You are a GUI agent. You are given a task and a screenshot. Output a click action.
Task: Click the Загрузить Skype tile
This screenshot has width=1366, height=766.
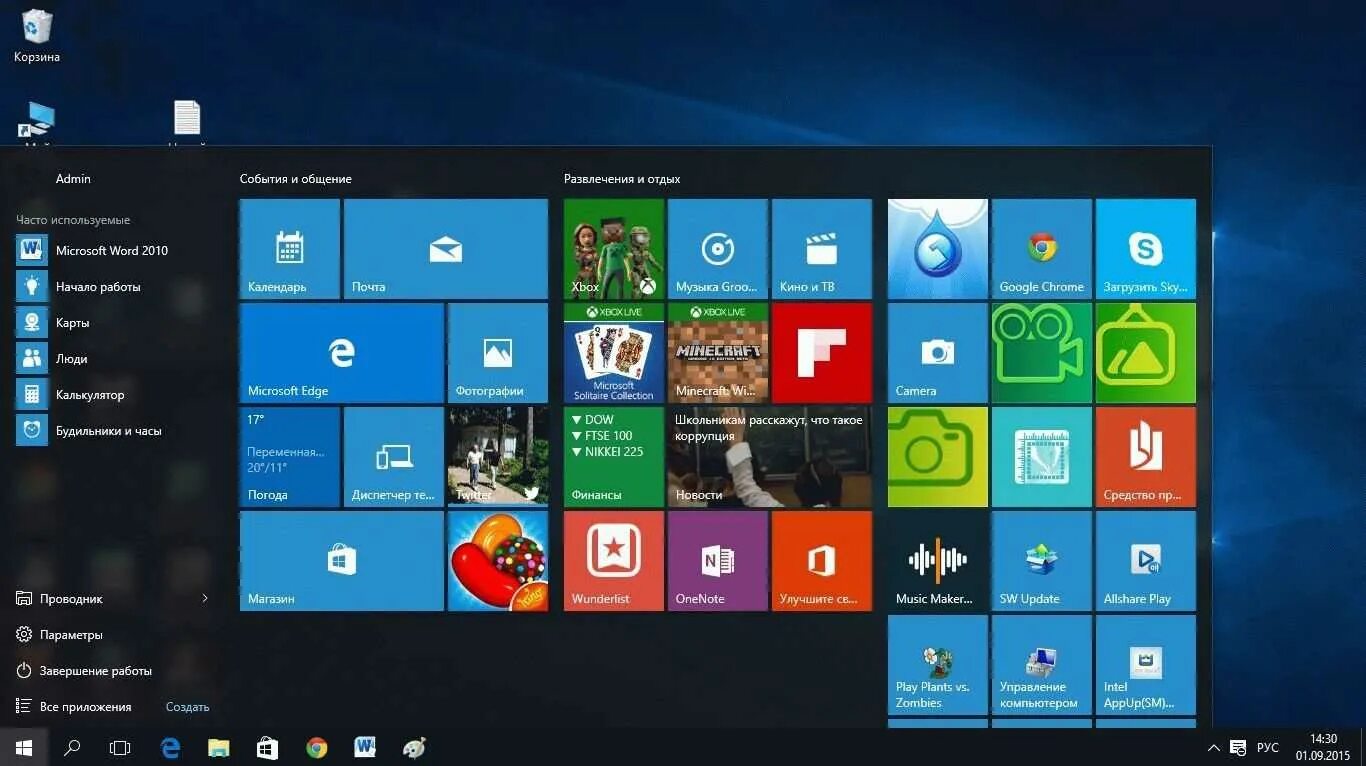(1146, 249)
